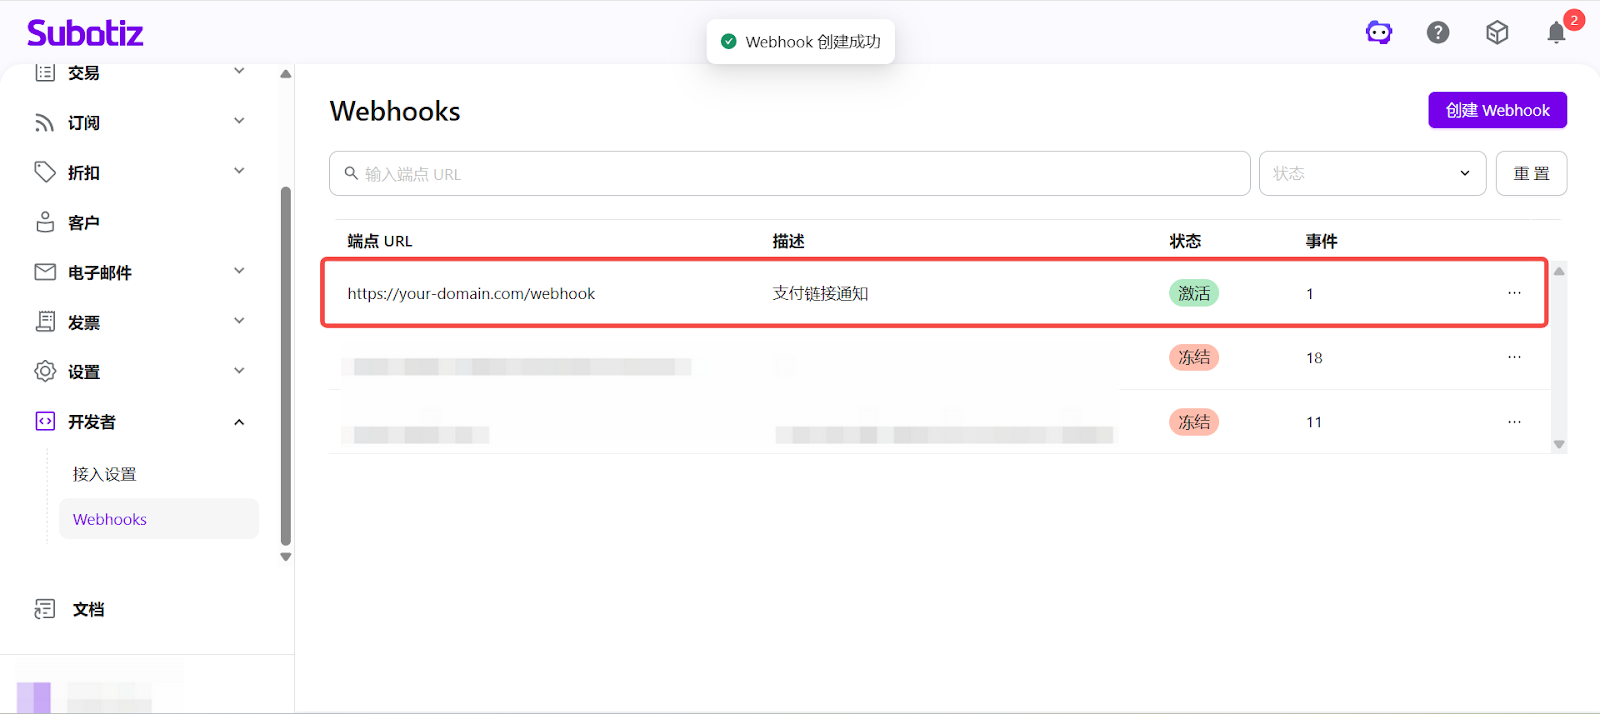The width and height of the screenshot is (1600, 714).
Task: Open more options for the 激活 webhook row
Action: tap(1514, 293)
